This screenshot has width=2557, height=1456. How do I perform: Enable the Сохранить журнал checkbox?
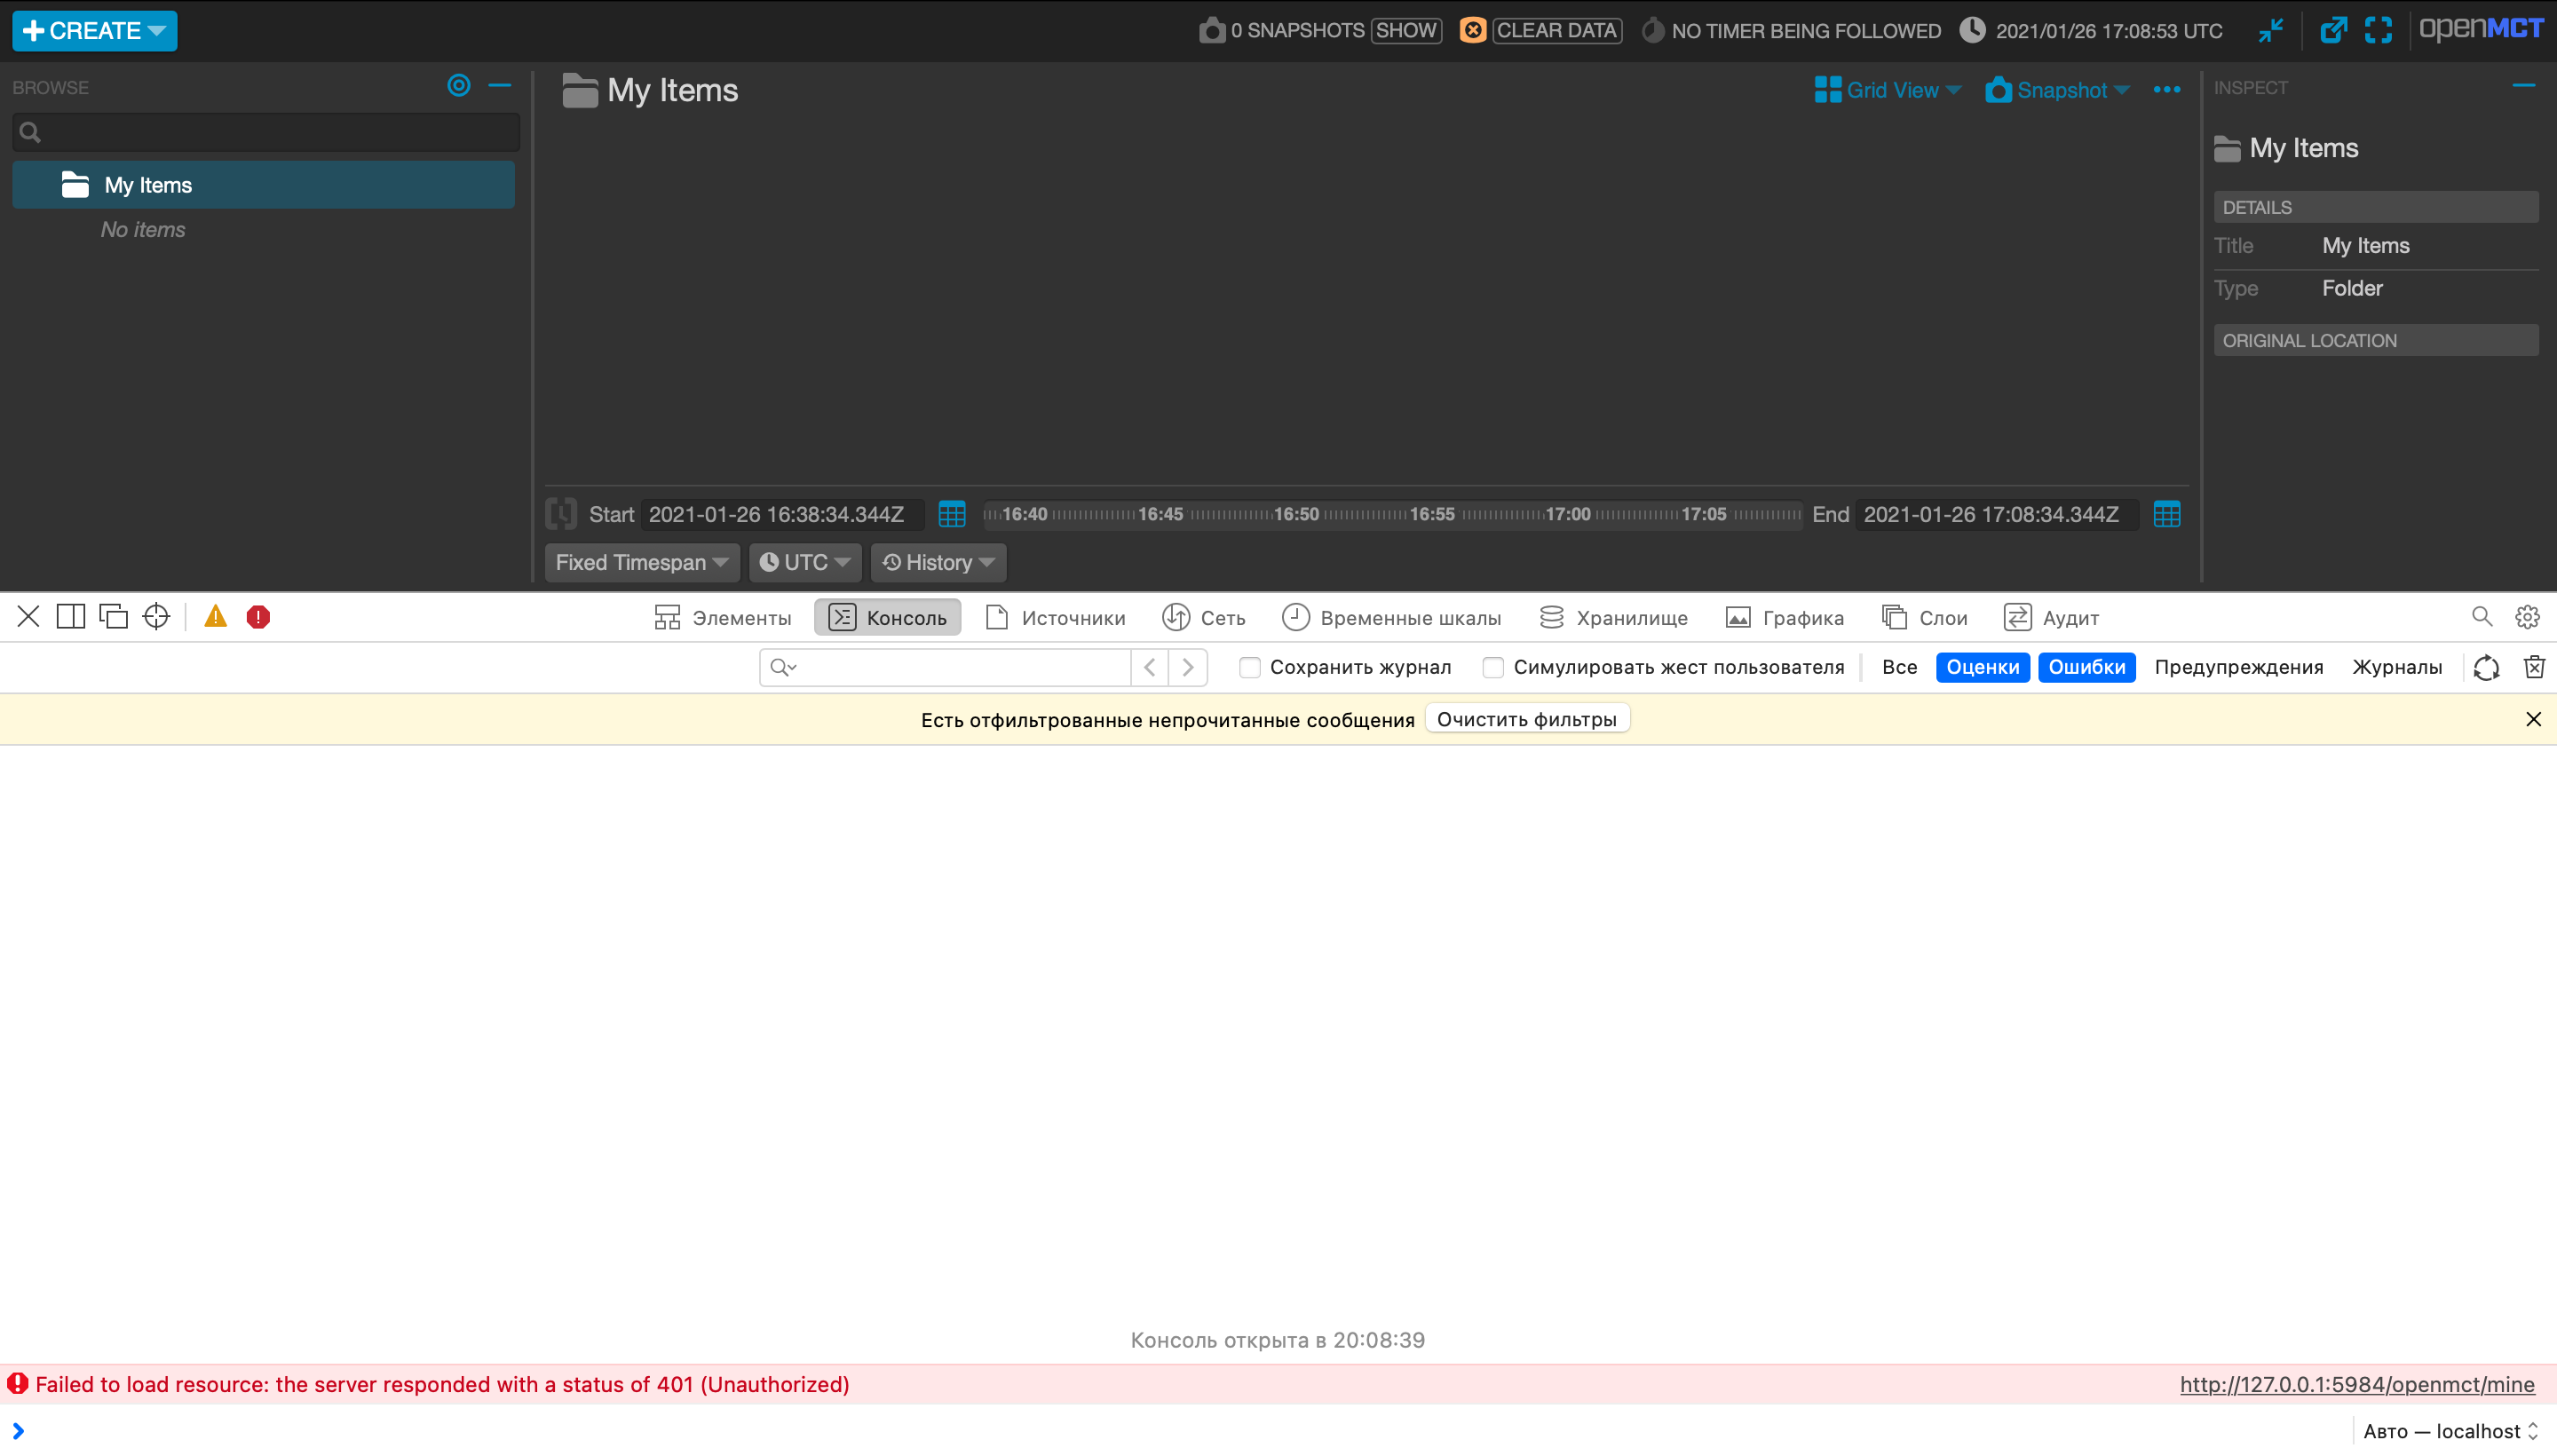pos(1248,667)
